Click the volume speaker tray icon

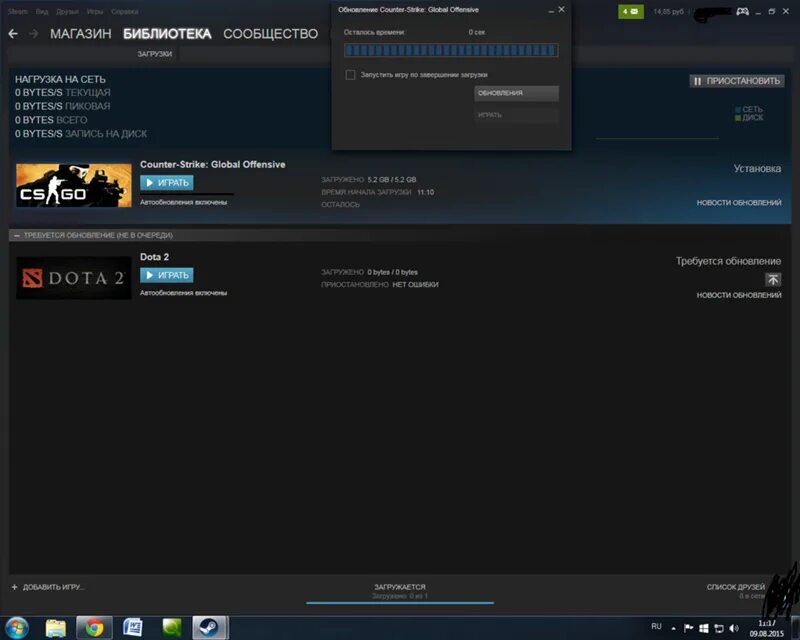tap(734, 628)
